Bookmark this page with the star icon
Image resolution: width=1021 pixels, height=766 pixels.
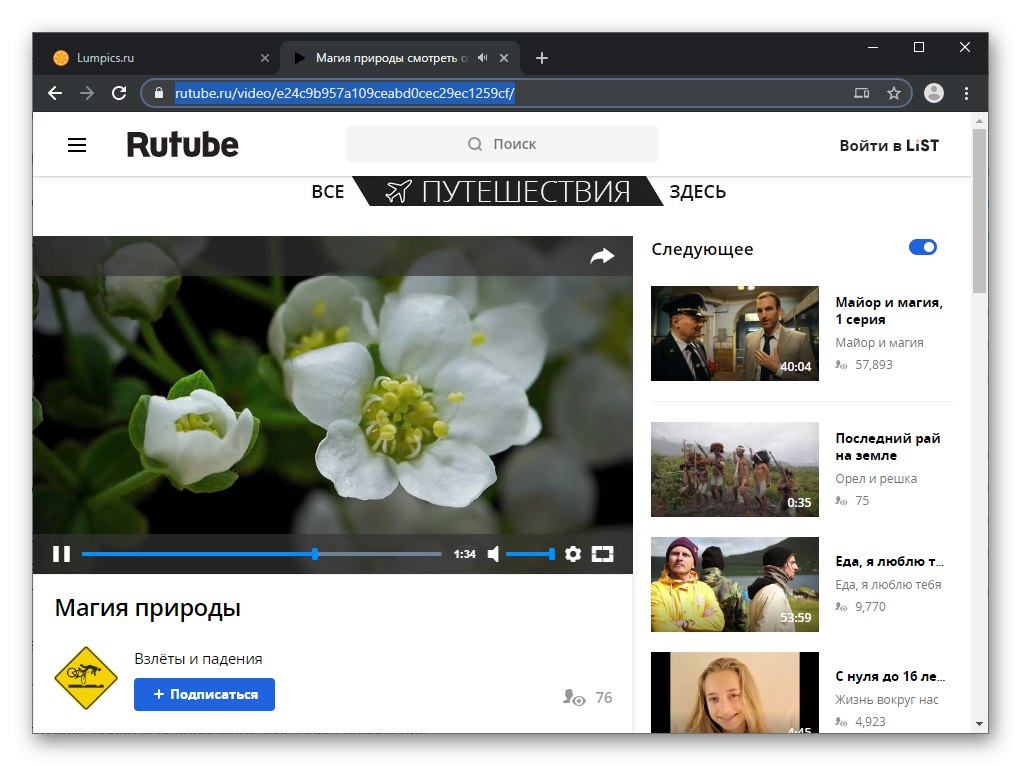click(894, 93)
